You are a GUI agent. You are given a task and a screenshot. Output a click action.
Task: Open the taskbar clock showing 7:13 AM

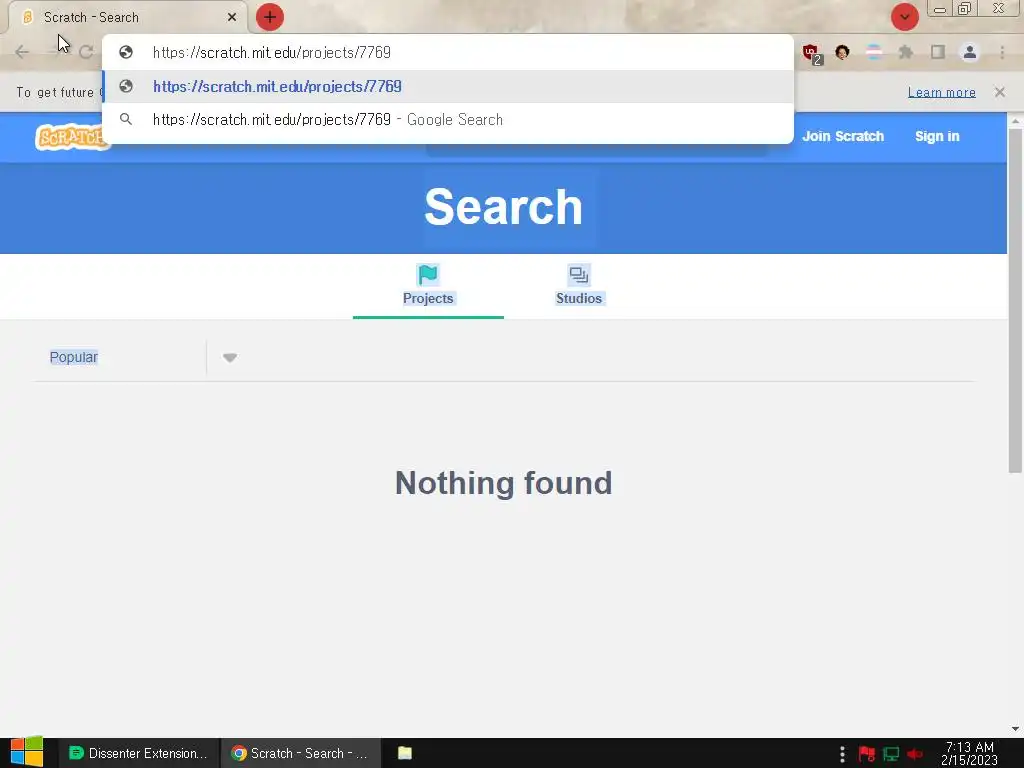tap(970, 754)
